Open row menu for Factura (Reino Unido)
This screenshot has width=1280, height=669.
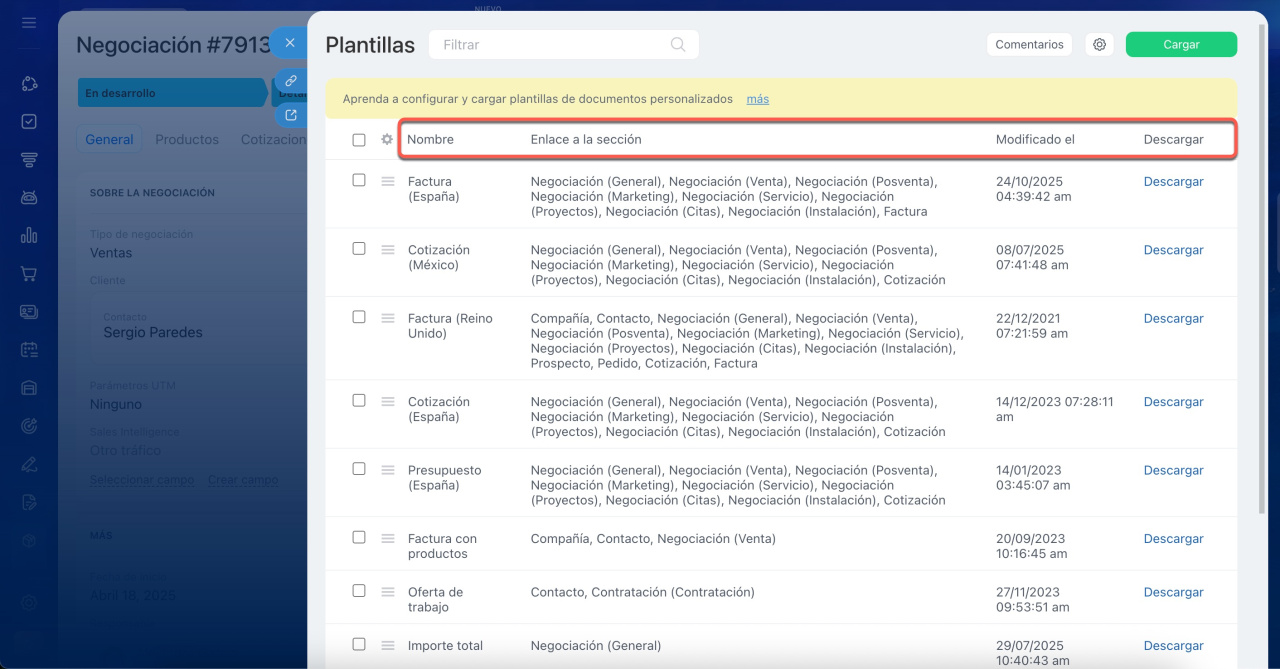pos(388,318)
